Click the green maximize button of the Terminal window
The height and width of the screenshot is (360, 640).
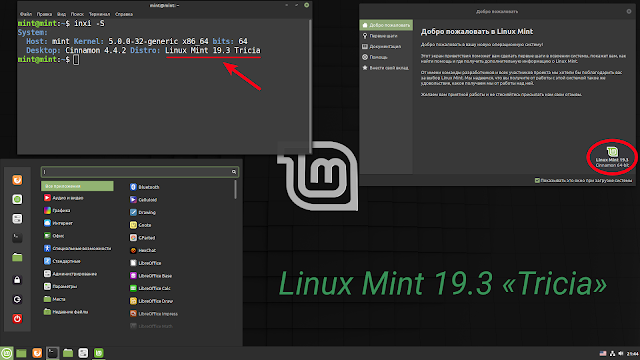point(307,5)
